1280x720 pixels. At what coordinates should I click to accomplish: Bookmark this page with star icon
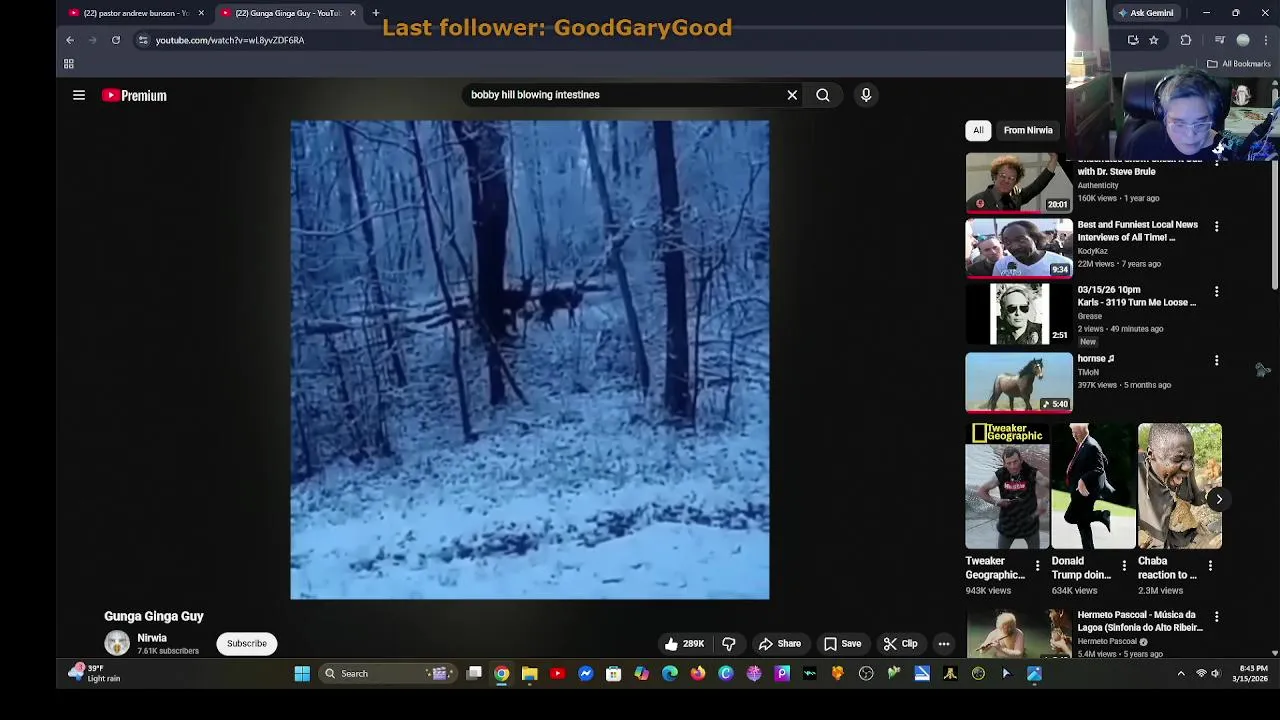click(x=1153, y=40)
